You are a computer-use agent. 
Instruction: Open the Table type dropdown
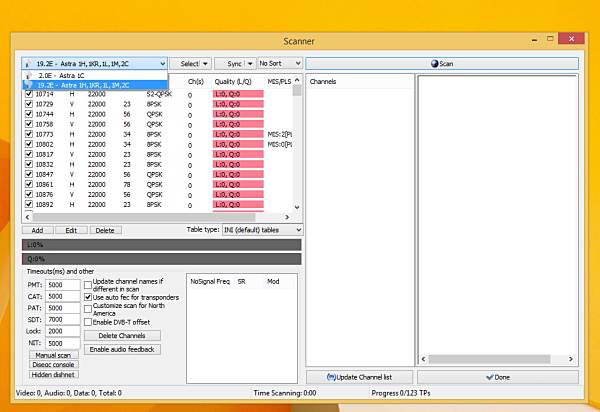pyautogui.click(x=262, y=230)
